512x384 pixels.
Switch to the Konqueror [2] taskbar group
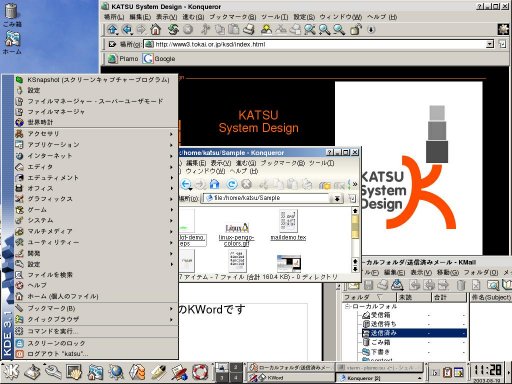tap(379, 378)
